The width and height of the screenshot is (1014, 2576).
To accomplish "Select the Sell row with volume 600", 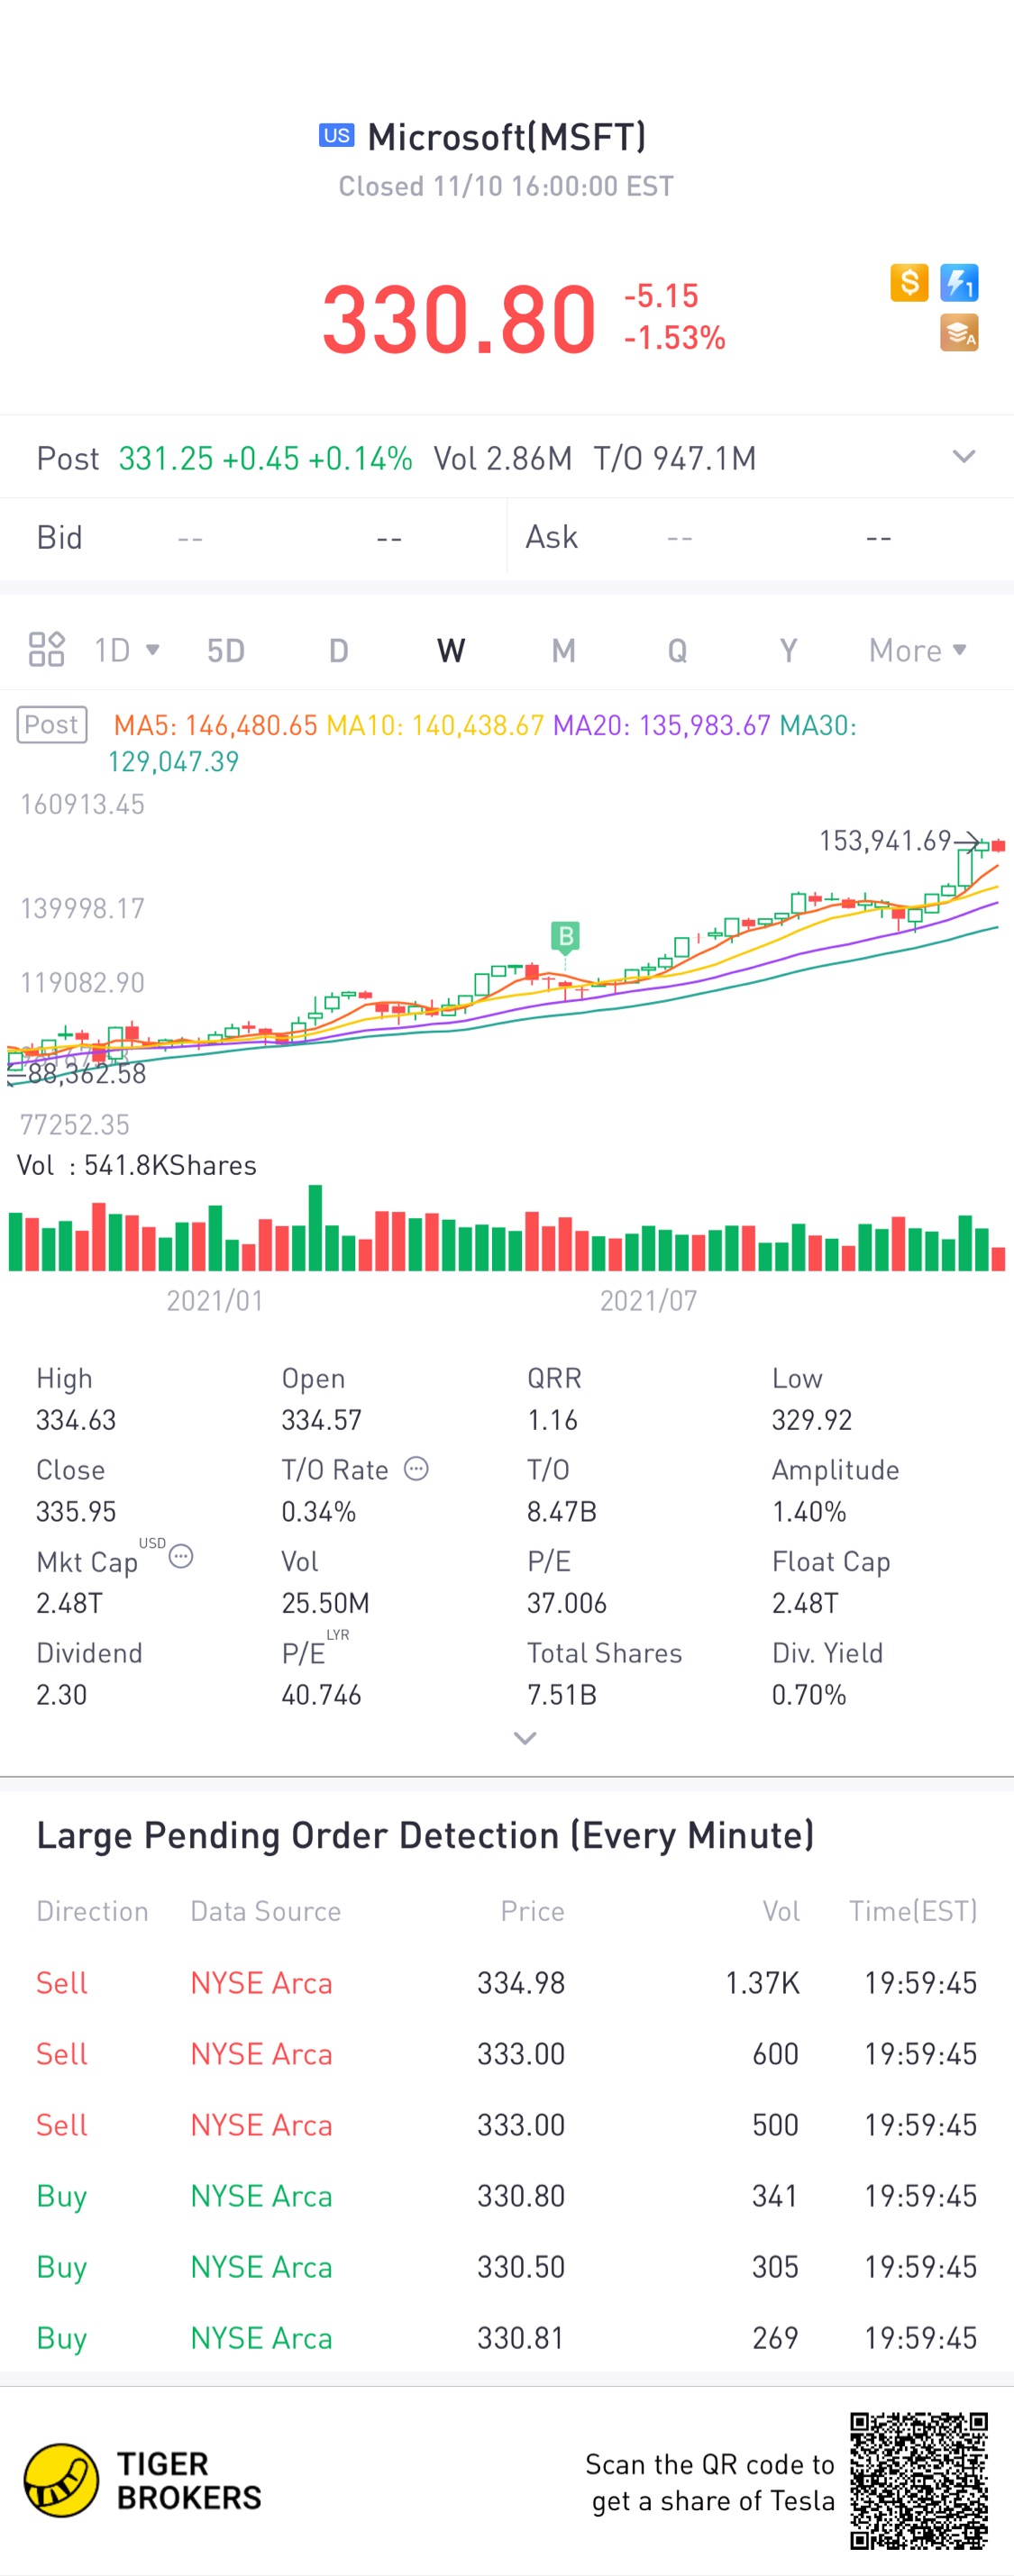I will pos(507,2053).
